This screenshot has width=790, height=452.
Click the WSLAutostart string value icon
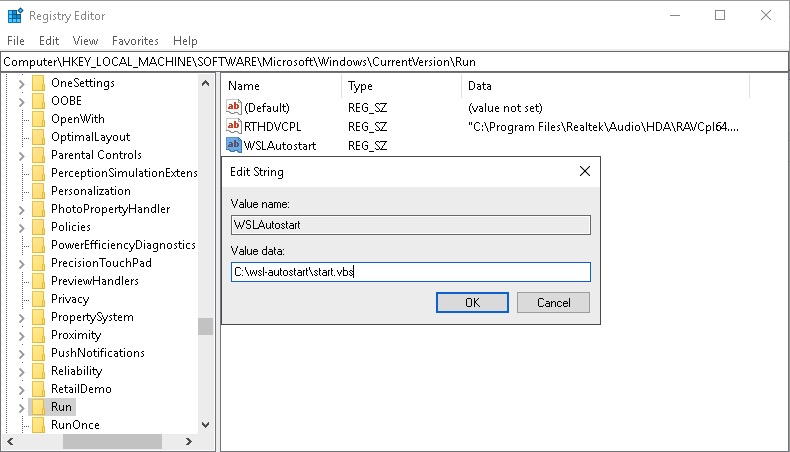pos(233,145)
